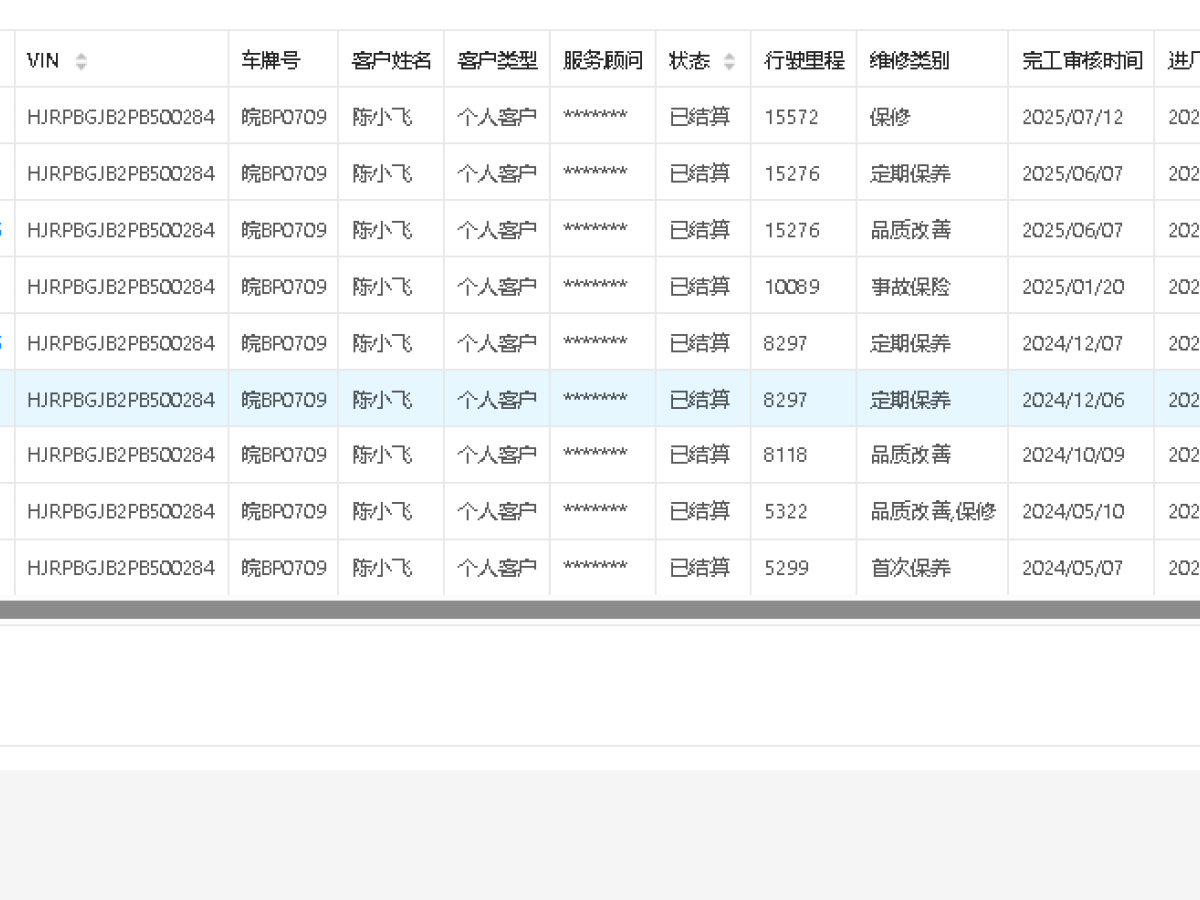The width and height of the screenshot is (1200, 900).
Task: Select the 车牌号 column header
Action: click(270, 61)
